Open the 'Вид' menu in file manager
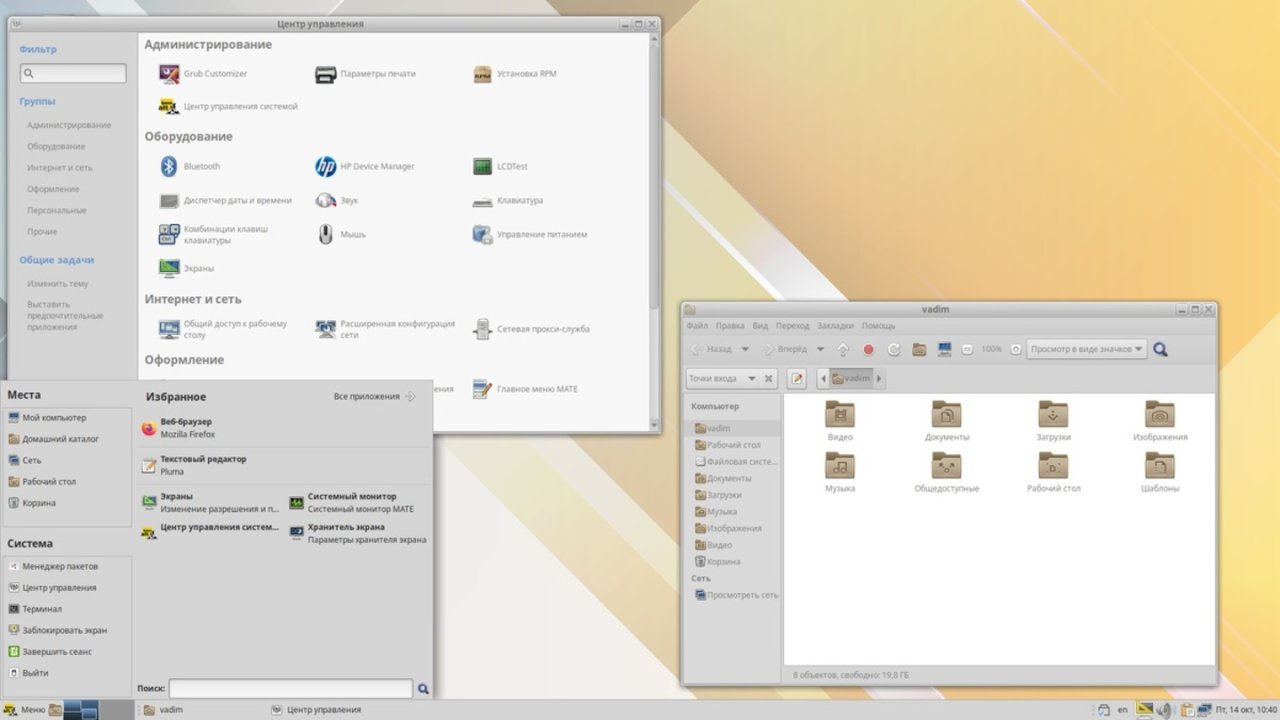This screenshot has height=720, width=1280. point(760,326)
